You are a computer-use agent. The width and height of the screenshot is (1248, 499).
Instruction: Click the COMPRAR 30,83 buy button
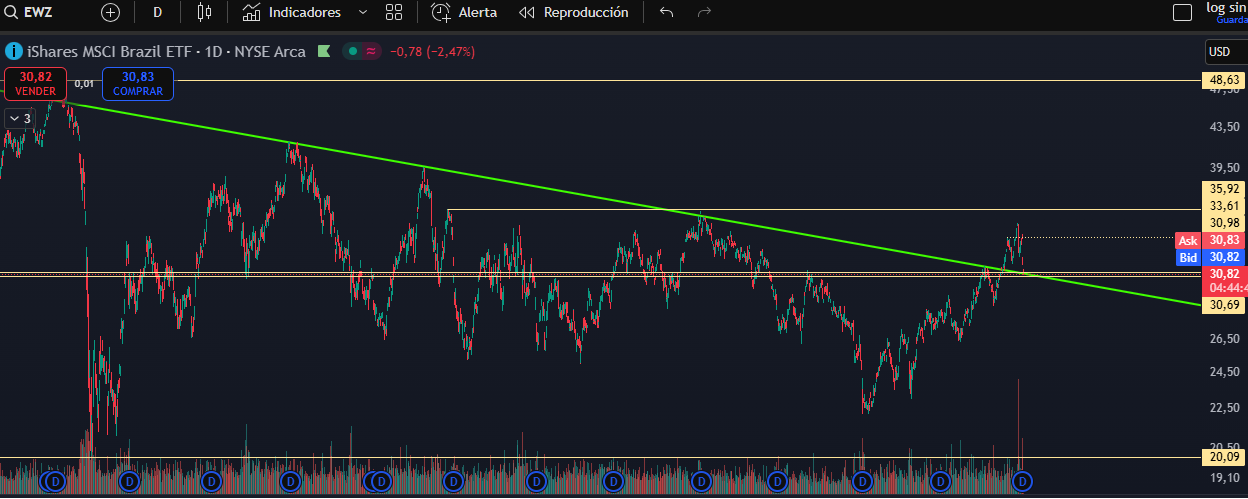138,83
